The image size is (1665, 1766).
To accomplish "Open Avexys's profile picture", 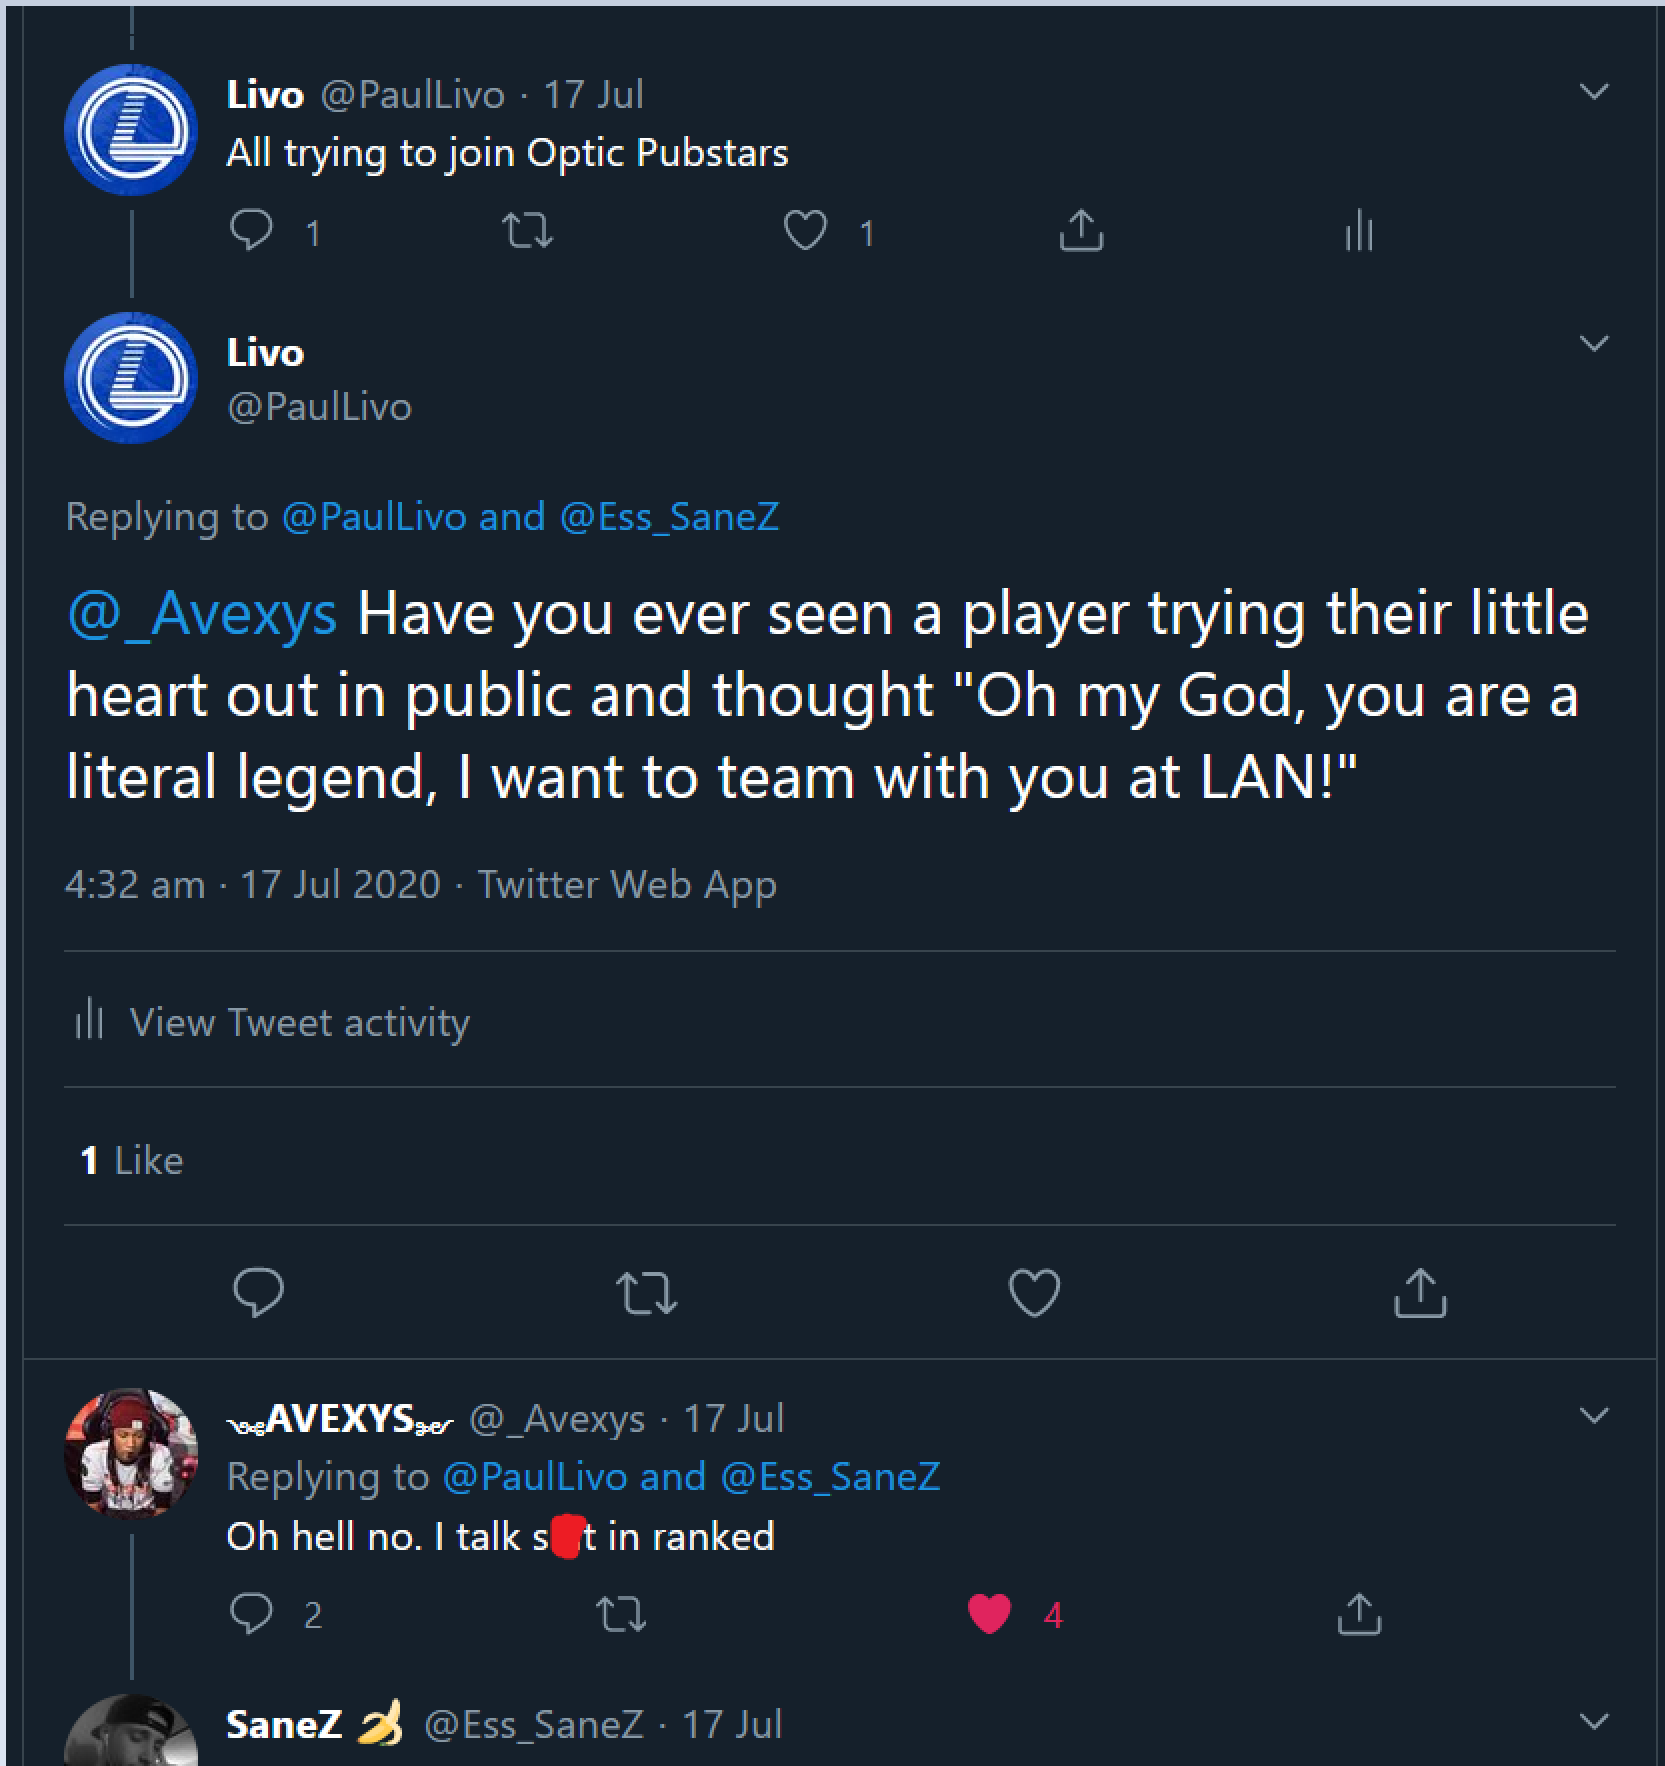I will point(131,1452).
